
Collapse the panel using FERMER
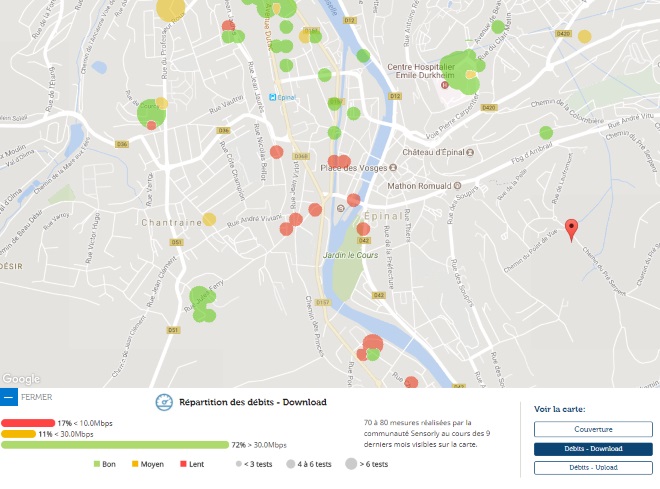37,397
